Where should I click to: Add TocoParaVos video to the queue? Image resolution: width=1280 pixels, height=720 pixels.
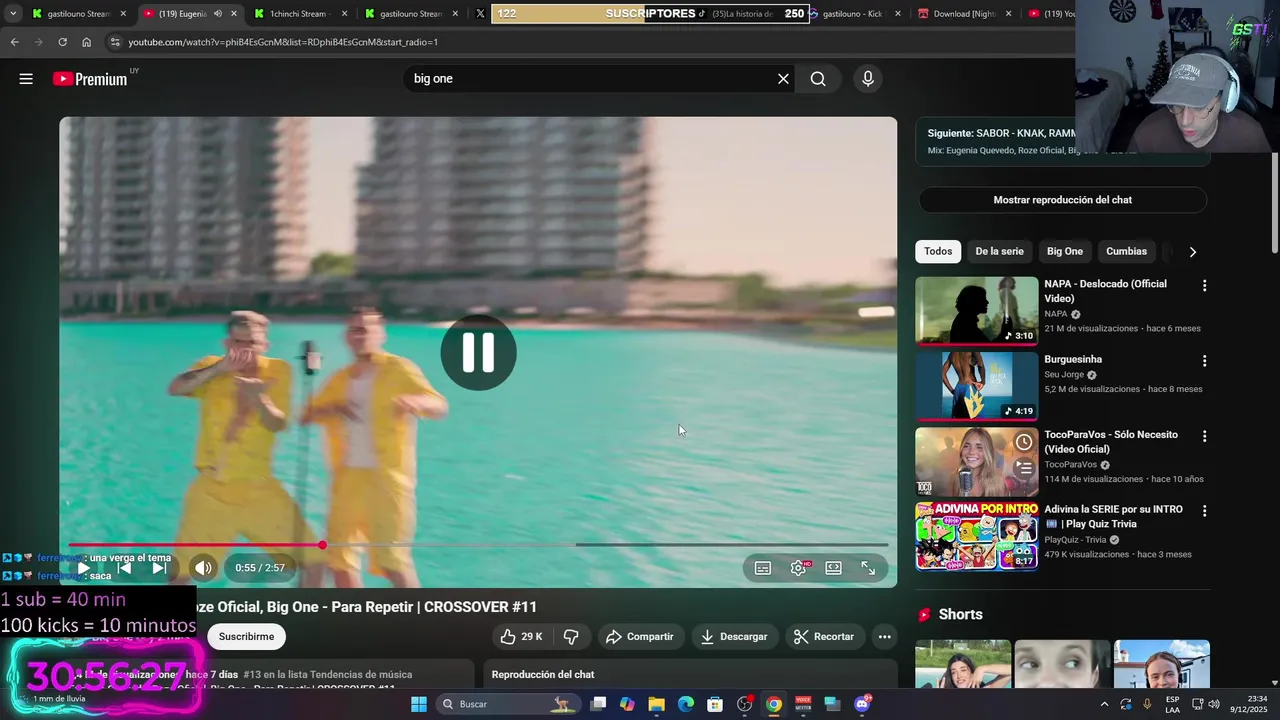tap(1024, 467)
